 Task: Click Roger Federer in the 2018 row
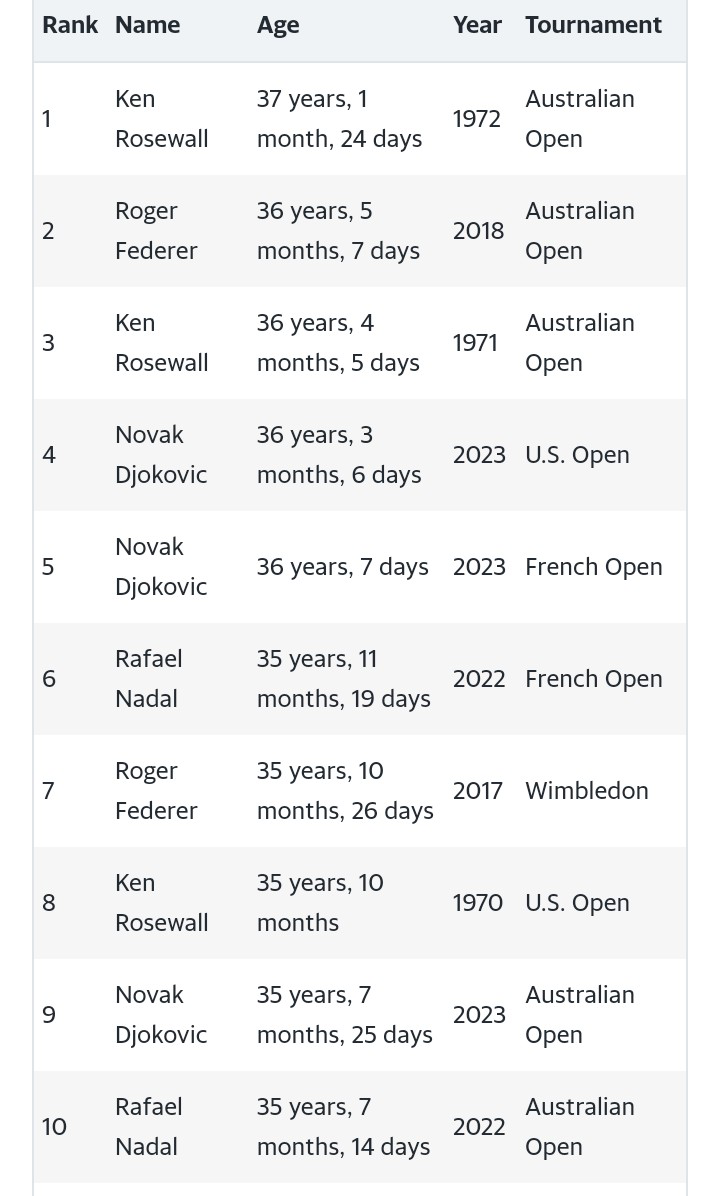tap(156, 231)
